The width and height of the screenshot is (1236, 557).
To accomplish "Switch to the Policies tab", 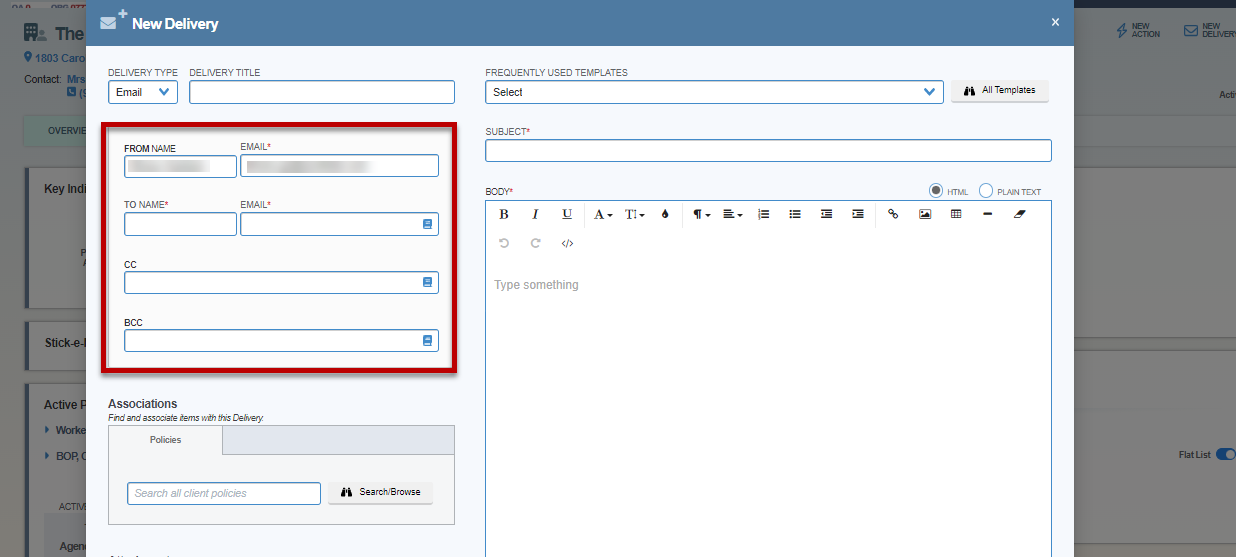I will tap(166, 440).
